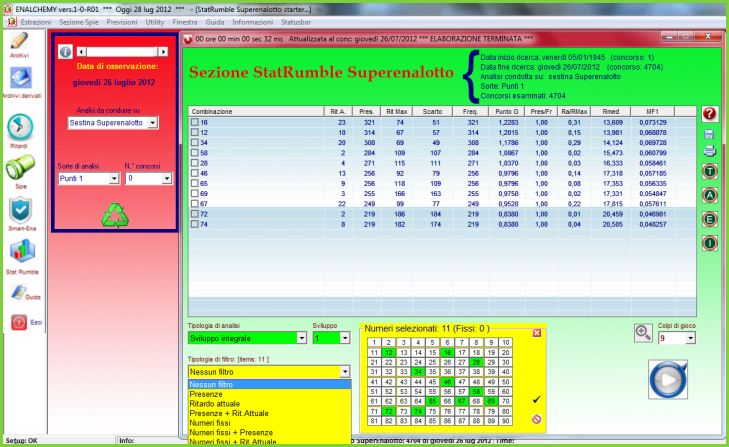Open the N. concorsi dropdown
The height and width of the screenshot is (447, 729).
(166, 179)
